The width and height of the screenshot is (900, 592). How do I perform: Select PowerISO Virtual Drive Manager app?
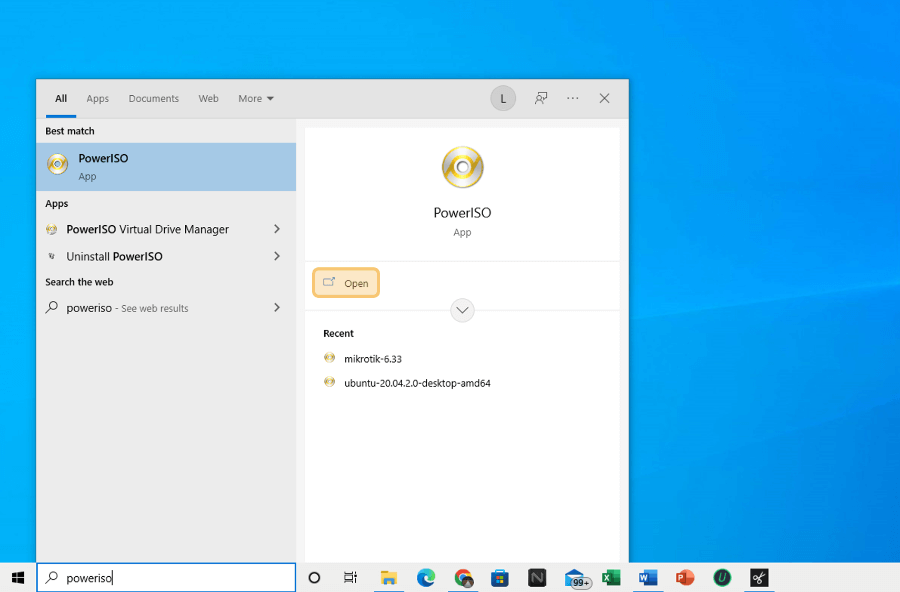[166, 229]
